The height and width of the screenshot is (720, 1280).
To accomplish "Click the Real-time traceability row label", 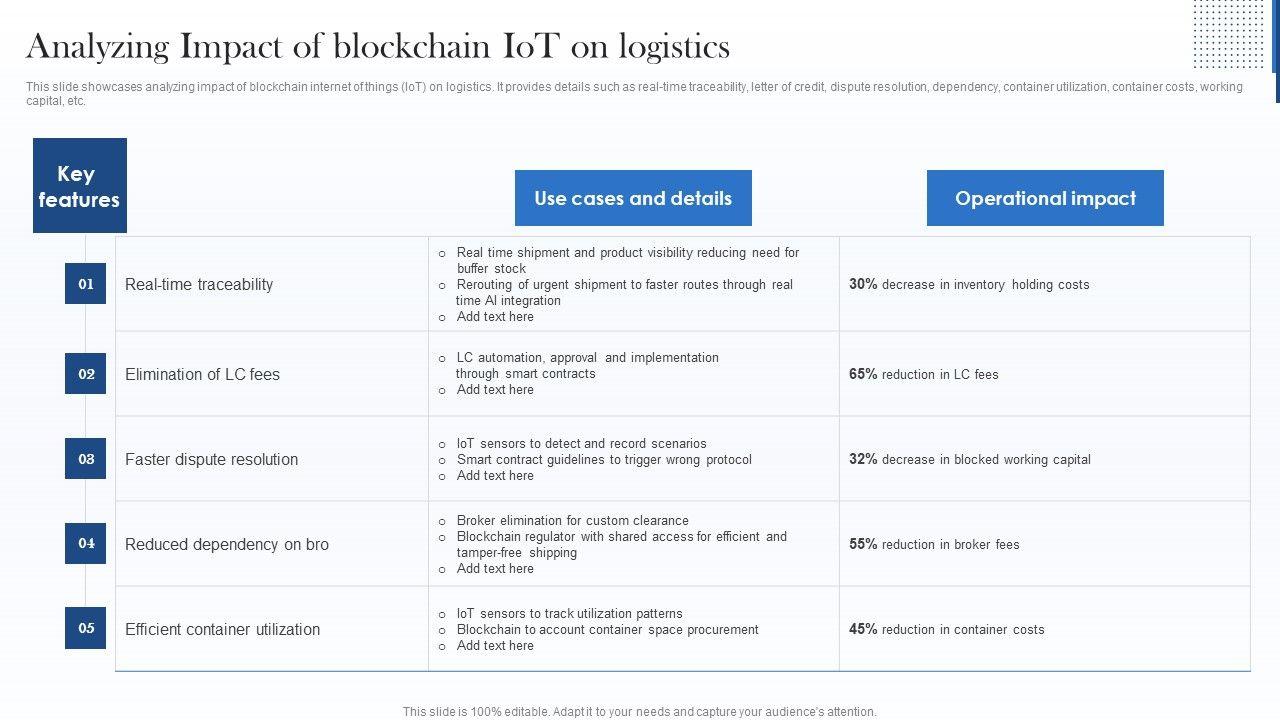I will [199, 285].
